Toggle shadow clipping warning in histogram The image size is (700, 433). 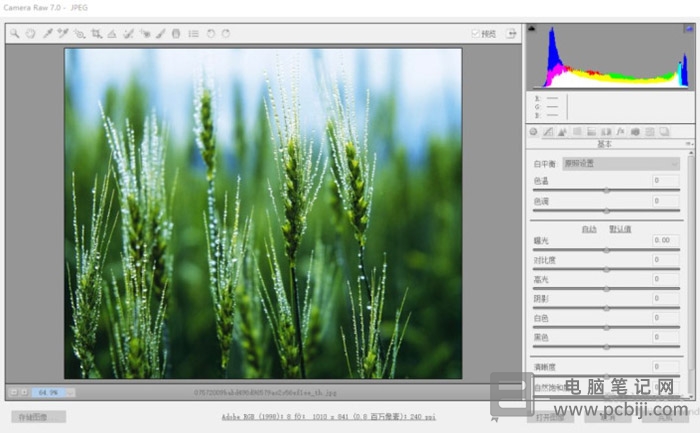[x=532, y=29]
